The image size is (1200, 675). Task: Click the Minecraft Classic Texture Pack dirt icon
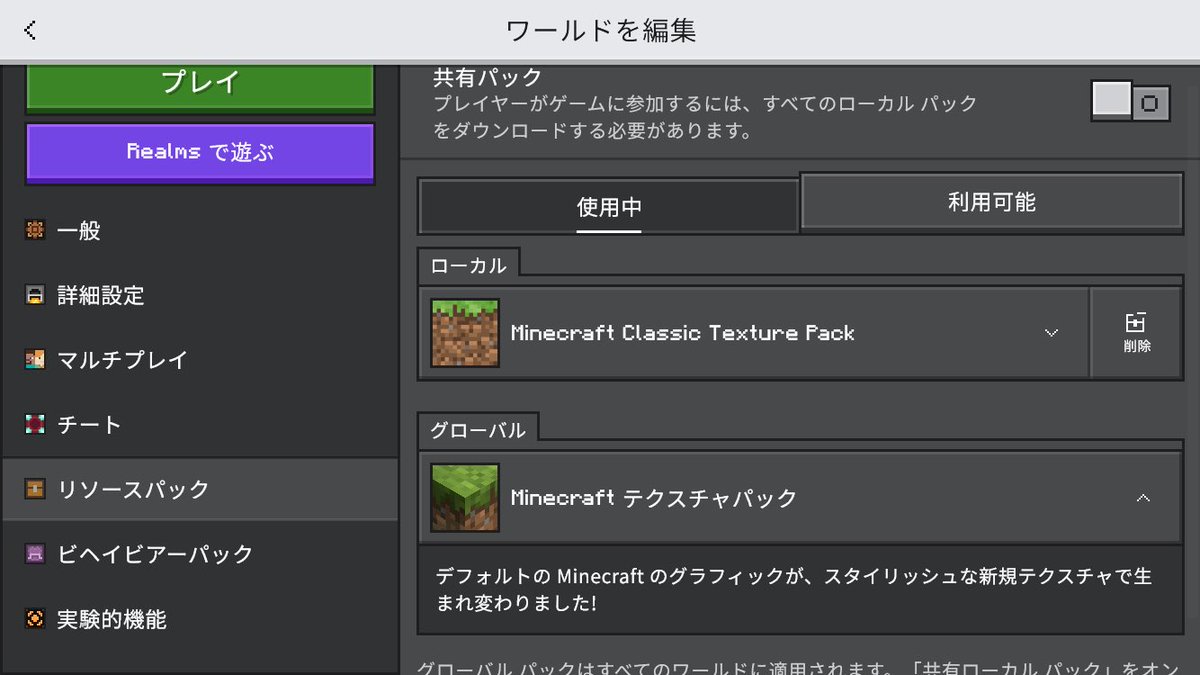point(464,332)
